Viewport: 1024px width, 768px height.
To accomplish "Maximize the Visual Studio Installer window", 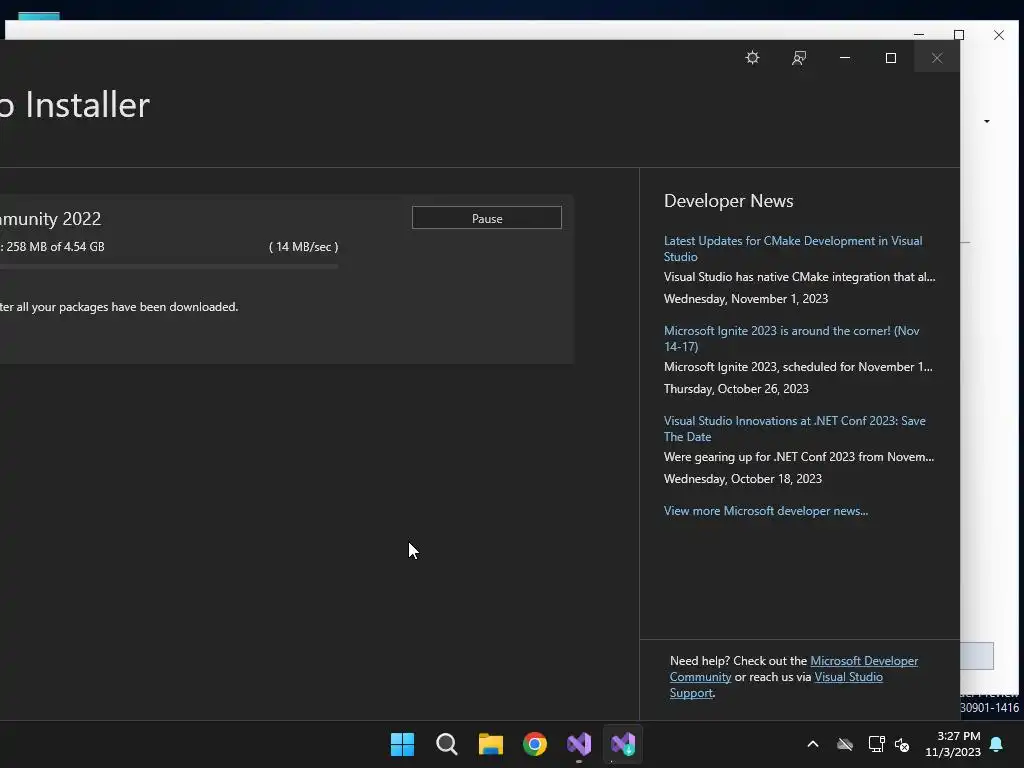I will tap(891, 57).
